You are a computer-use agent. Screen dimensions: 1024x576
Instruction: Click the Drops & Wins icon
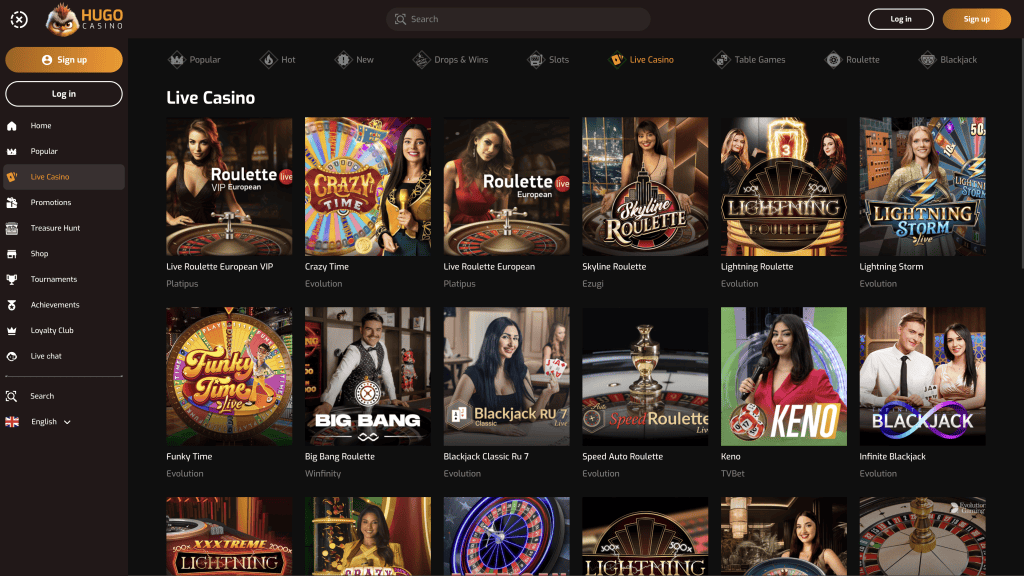click(x=421, y=59)
